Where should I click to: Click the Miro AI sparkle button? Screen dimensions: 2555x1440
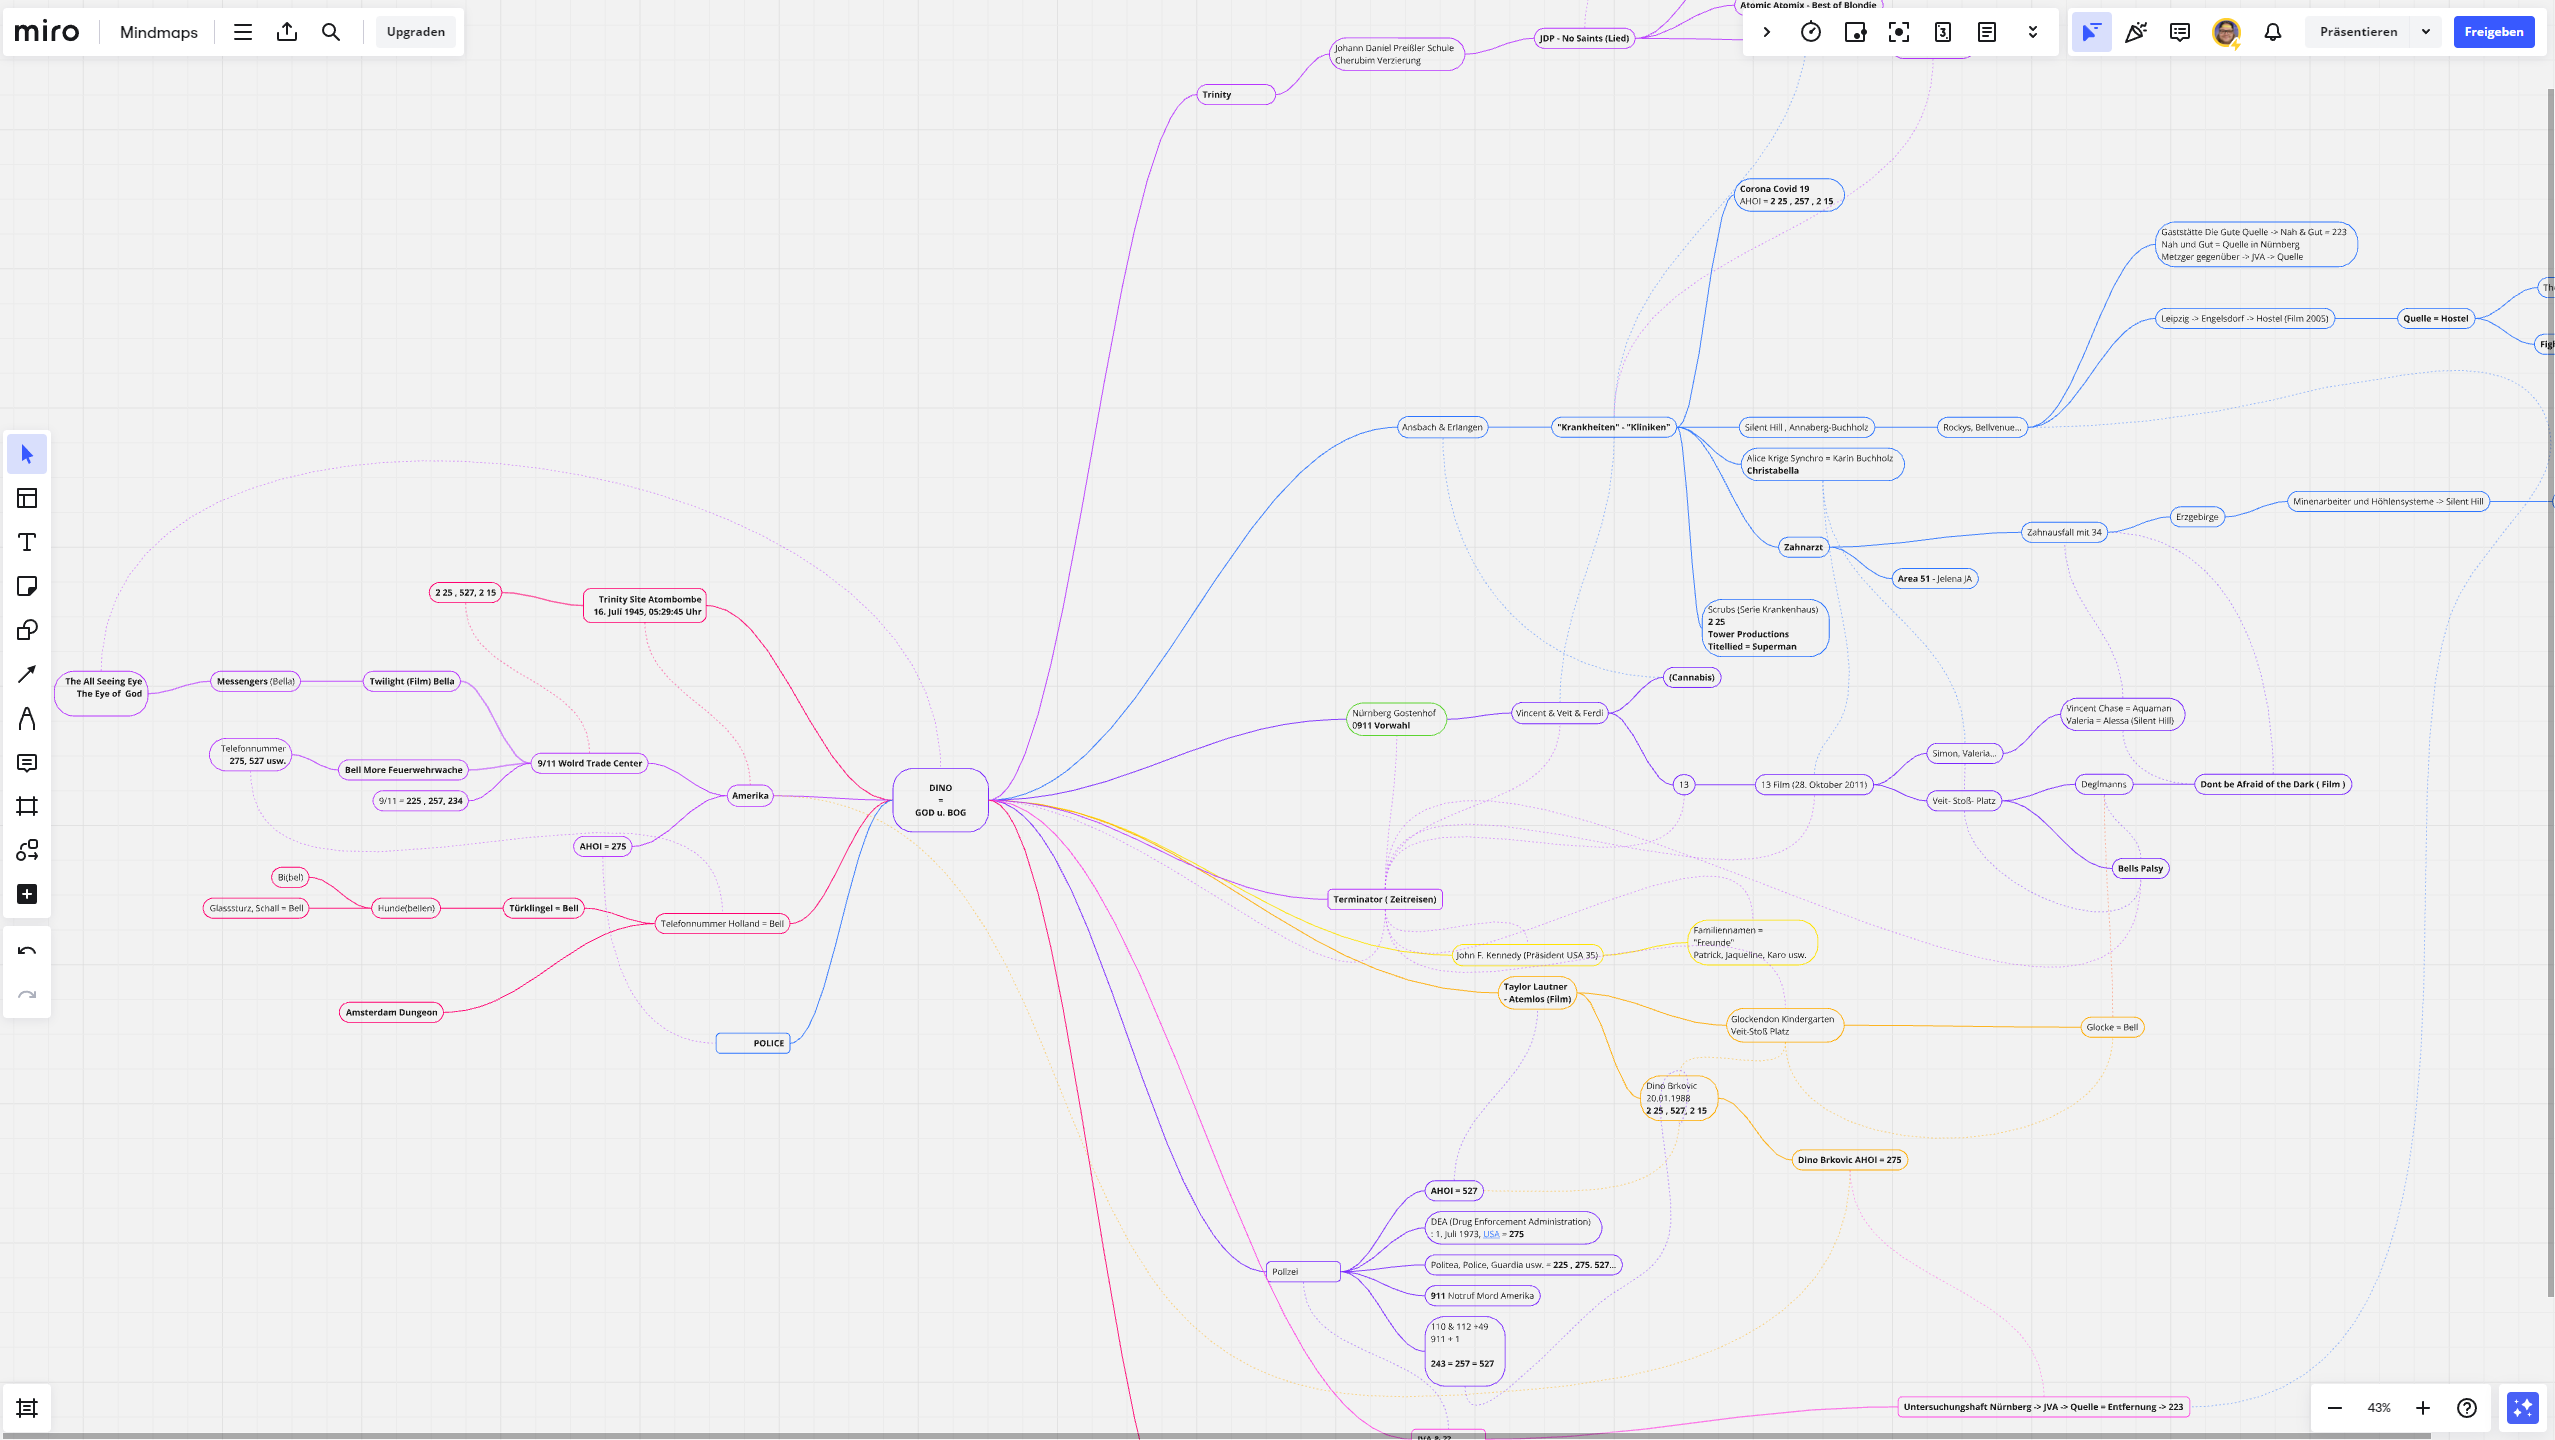pyautogui.click(x=2523, y=1408)
